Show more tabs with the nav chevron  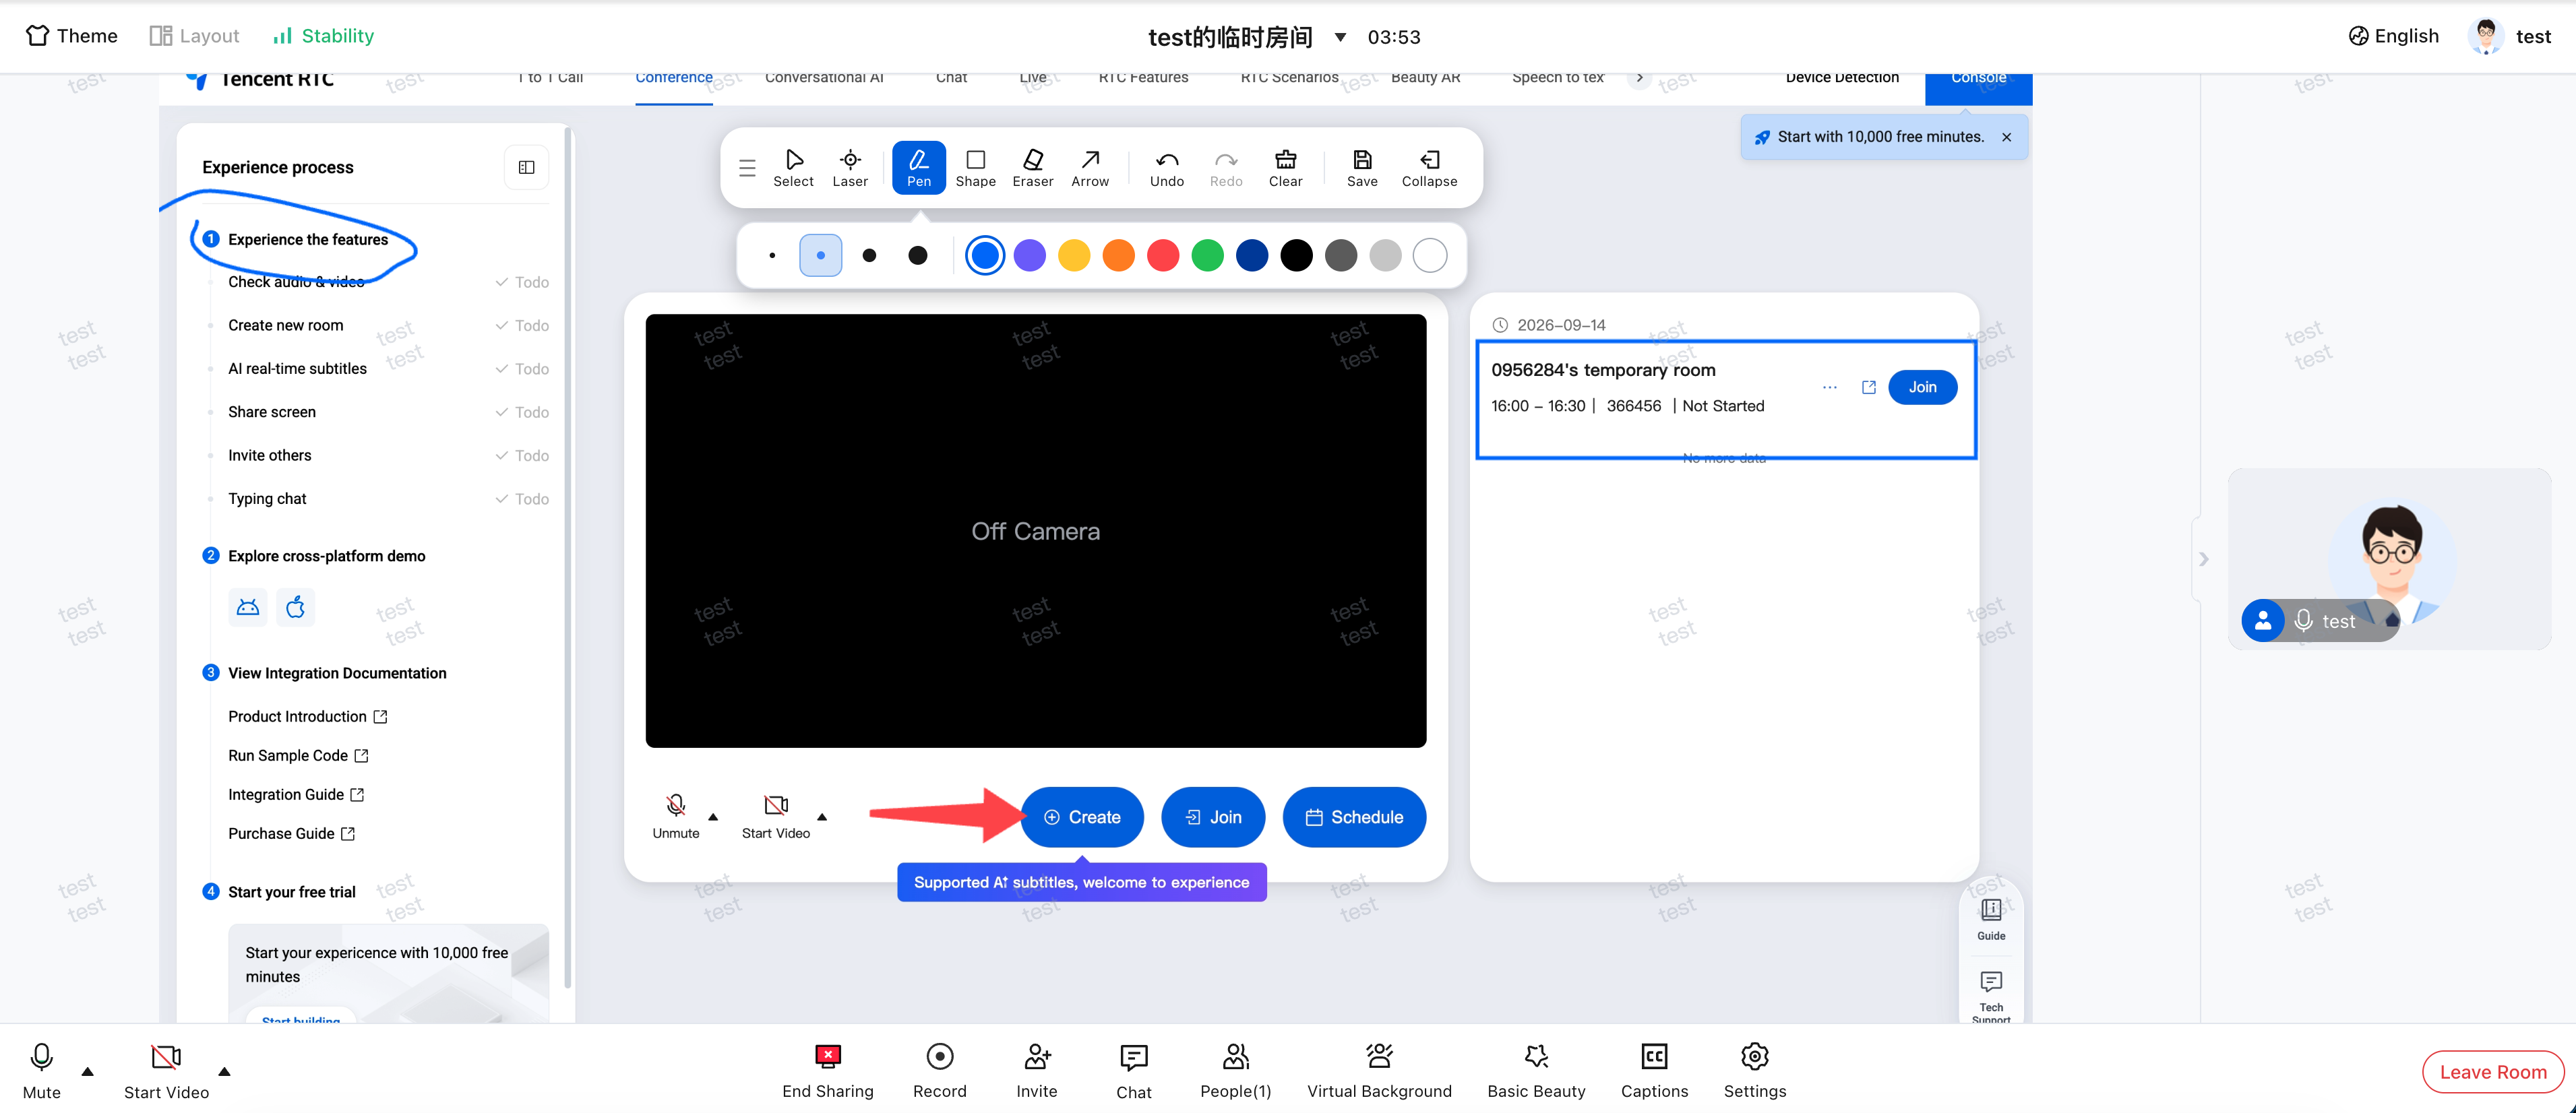1639,78
